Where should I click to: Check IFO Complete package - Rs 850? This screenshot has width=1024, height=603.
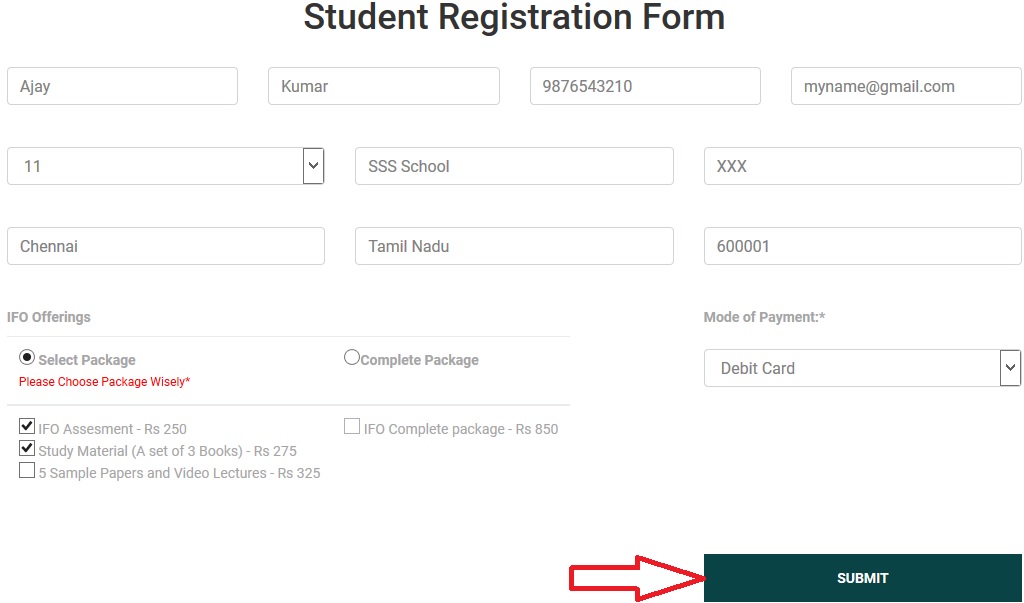(x=352, y=427)
